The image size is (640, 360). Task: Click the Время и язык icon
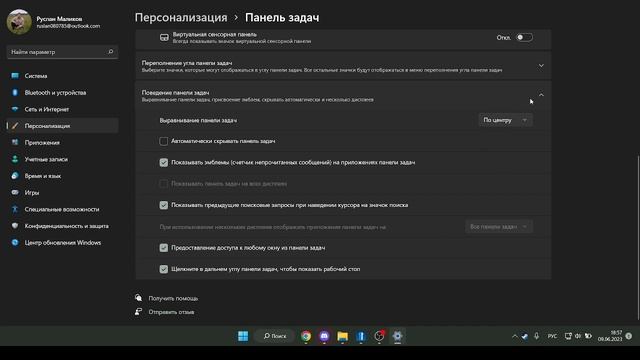15,176
